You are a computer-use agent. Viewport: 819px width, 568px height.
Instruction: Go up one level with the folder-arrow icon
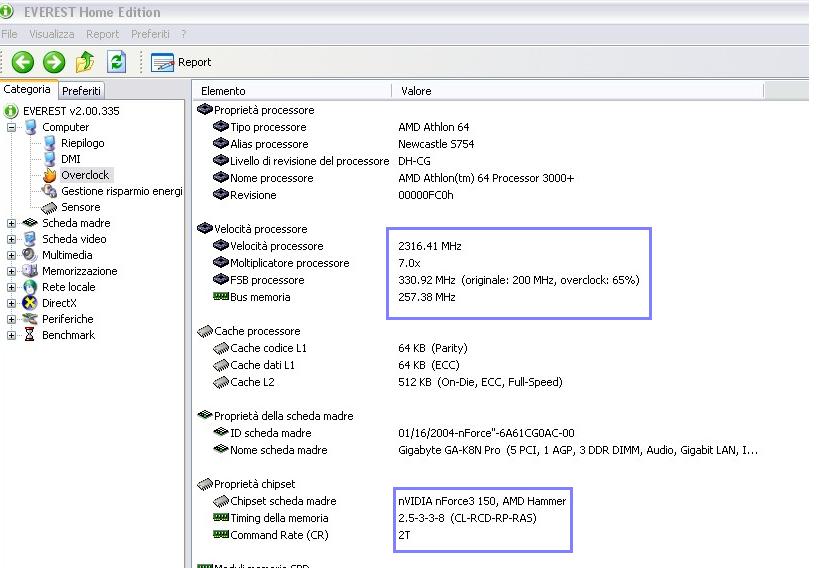(85, 62)
